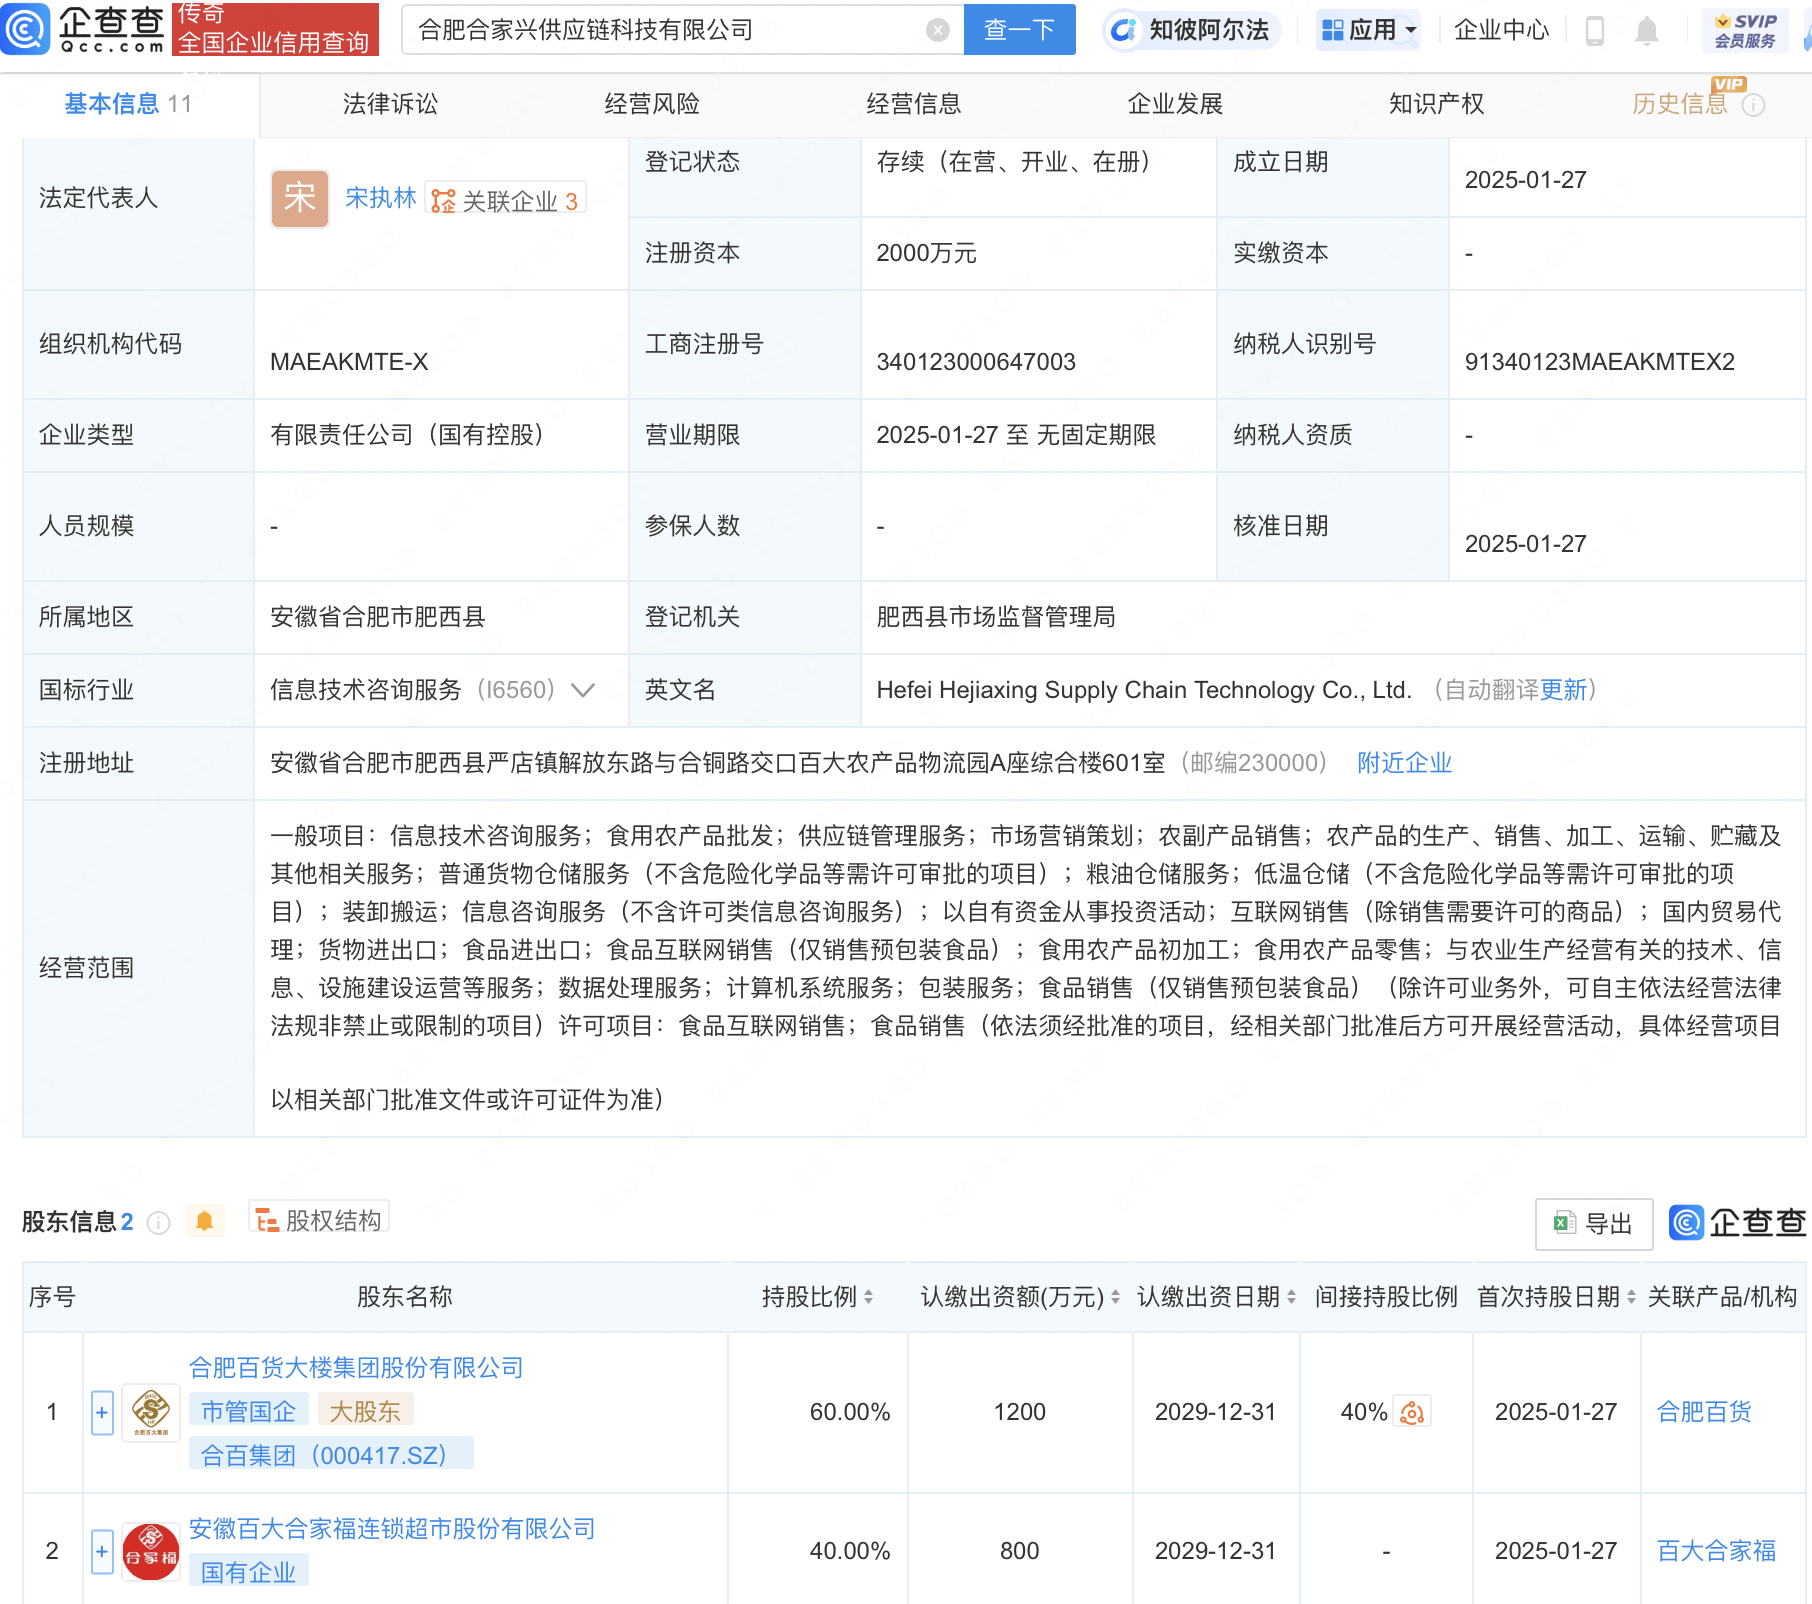Expand the 国标行业 chevron
The width and height of the screenshot is (1812, 1604).
tap(583, 690)
